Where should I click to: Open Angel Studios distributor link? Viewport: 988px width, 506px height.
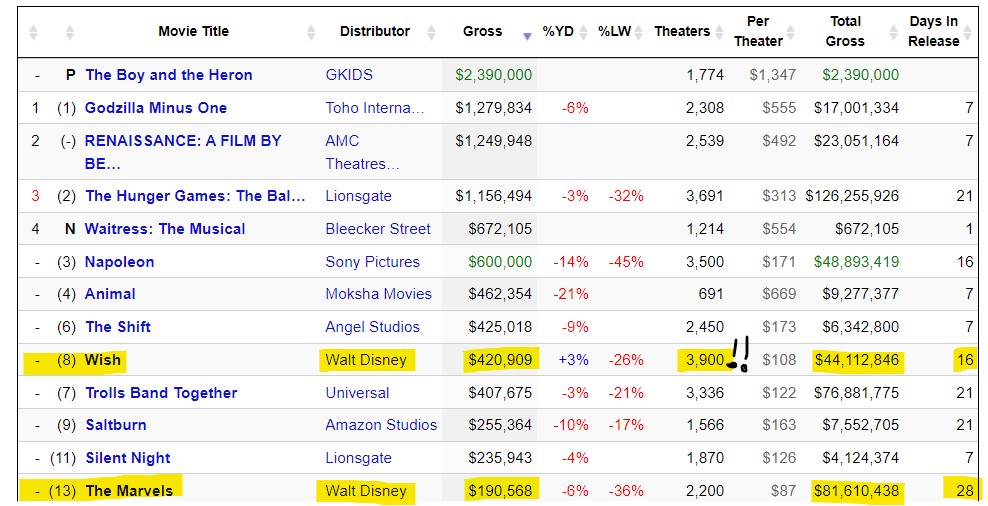[x=372, y=326]
